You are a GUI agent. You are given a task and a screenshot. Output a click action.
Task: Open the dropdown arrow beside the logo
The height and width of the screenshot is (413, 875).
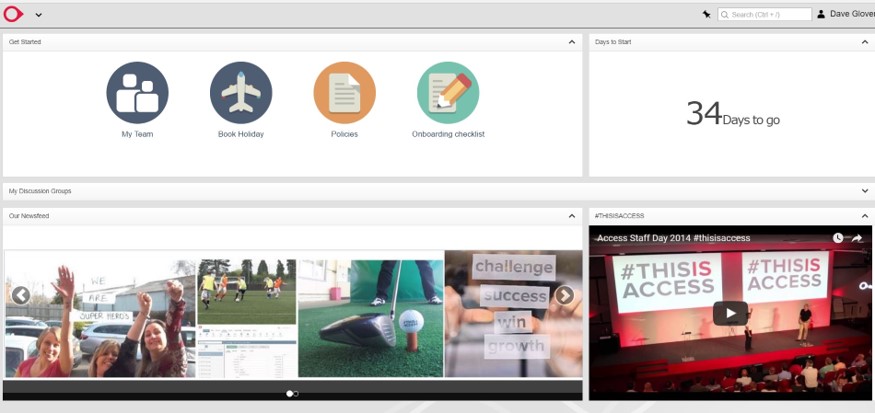pos(39,15)
